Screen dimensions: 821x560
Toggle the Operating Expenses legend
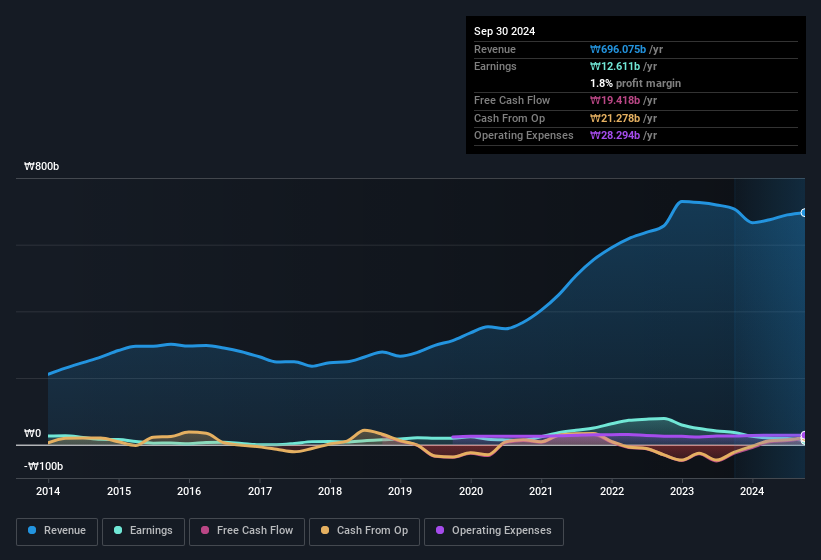(494, 531)
